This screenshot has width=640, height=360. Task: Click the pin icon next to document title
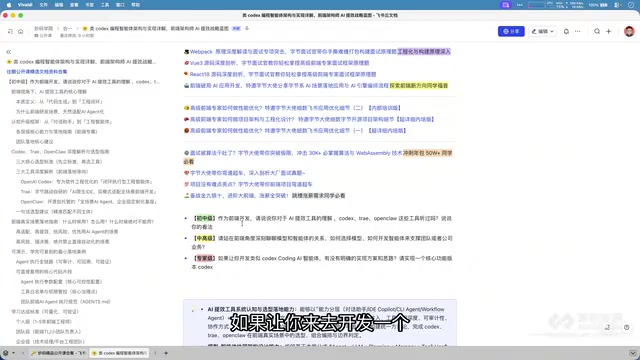pyautogui.click(x=247, y=29)
